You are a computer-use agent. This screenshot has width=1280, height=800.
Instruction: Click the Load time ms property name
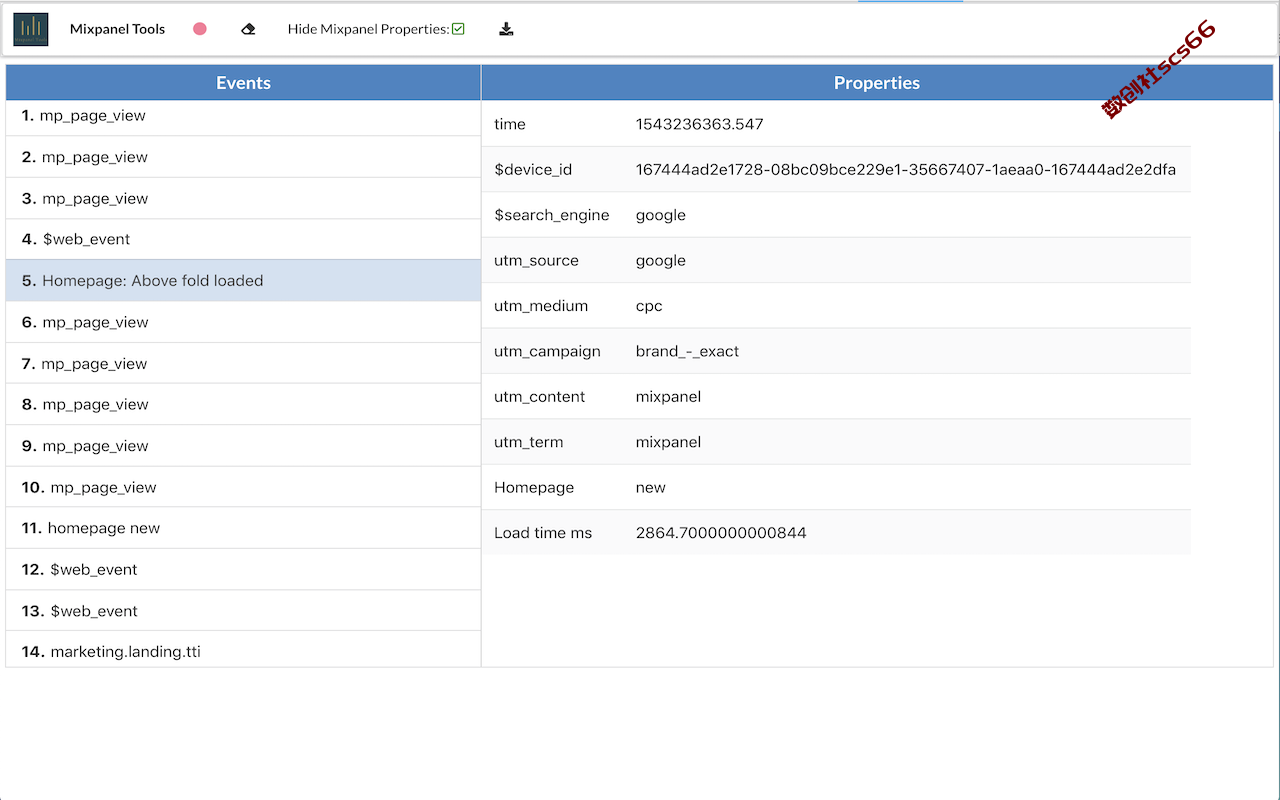point(543,533)
